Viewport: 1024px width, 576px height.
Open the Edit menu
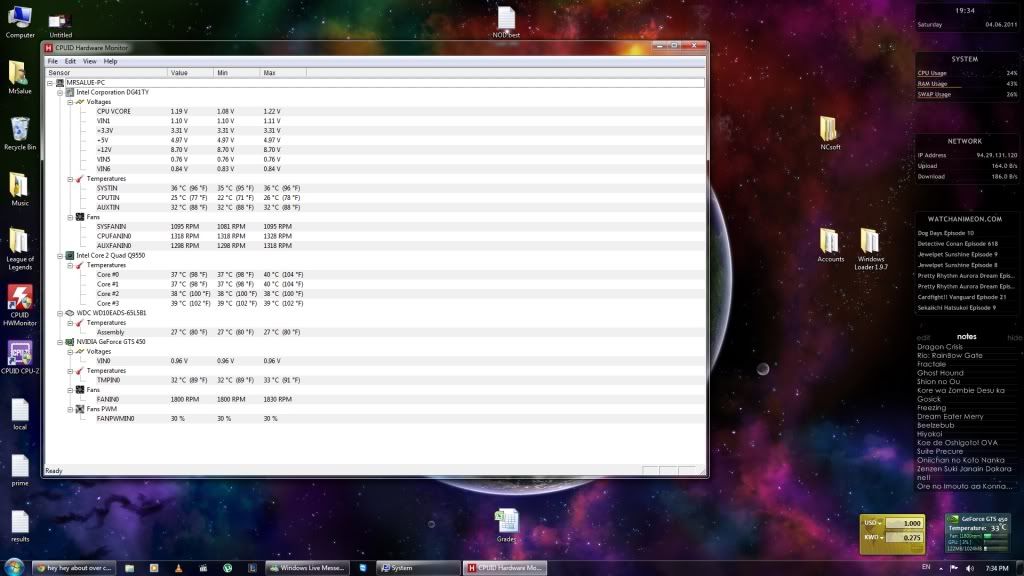pyautogui.click(x=70, y=61)
